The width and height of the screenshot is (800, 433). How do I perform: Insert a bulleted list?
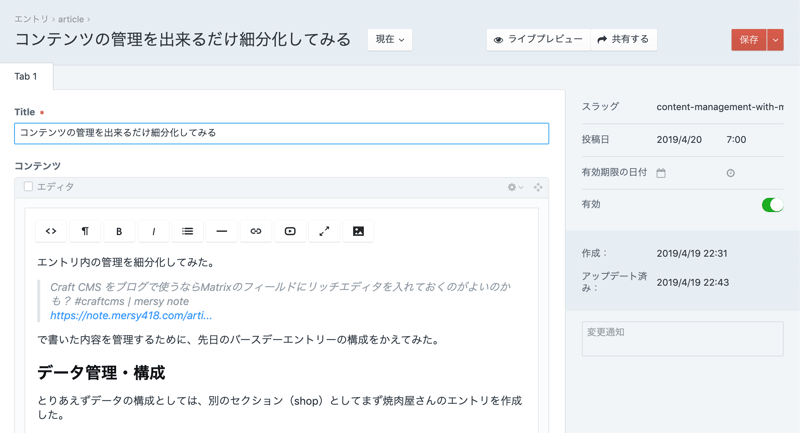pyautogui.click(x=188, y=231)
